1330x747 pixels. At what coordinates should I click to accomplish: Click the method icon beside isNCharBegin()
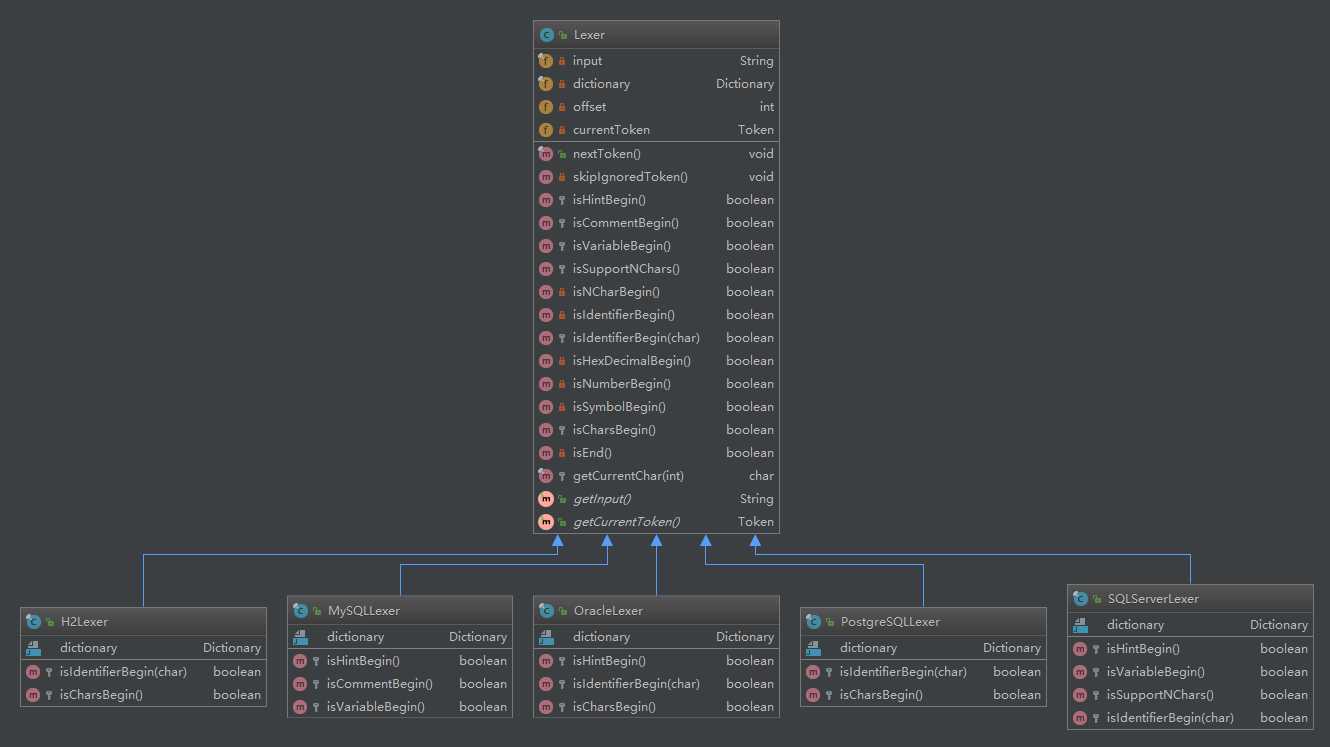coord(546,292)
